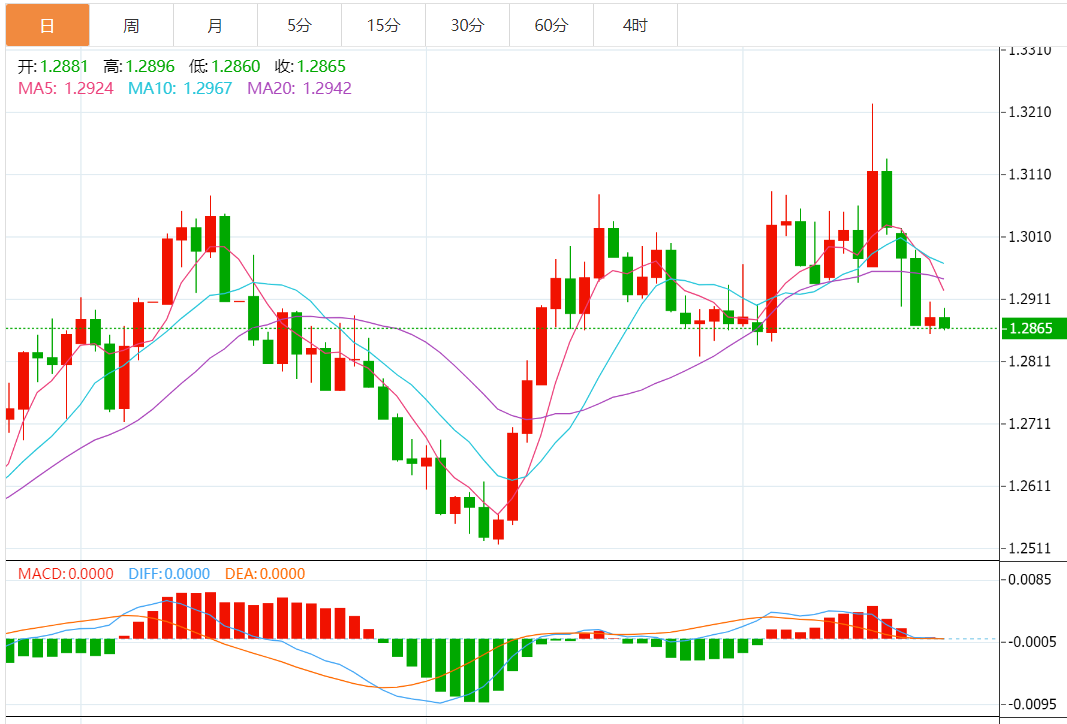The height and width of the screenshot is (724, 1067).
Task: Click the high price 1.2896 value
Action: point(150,66)
